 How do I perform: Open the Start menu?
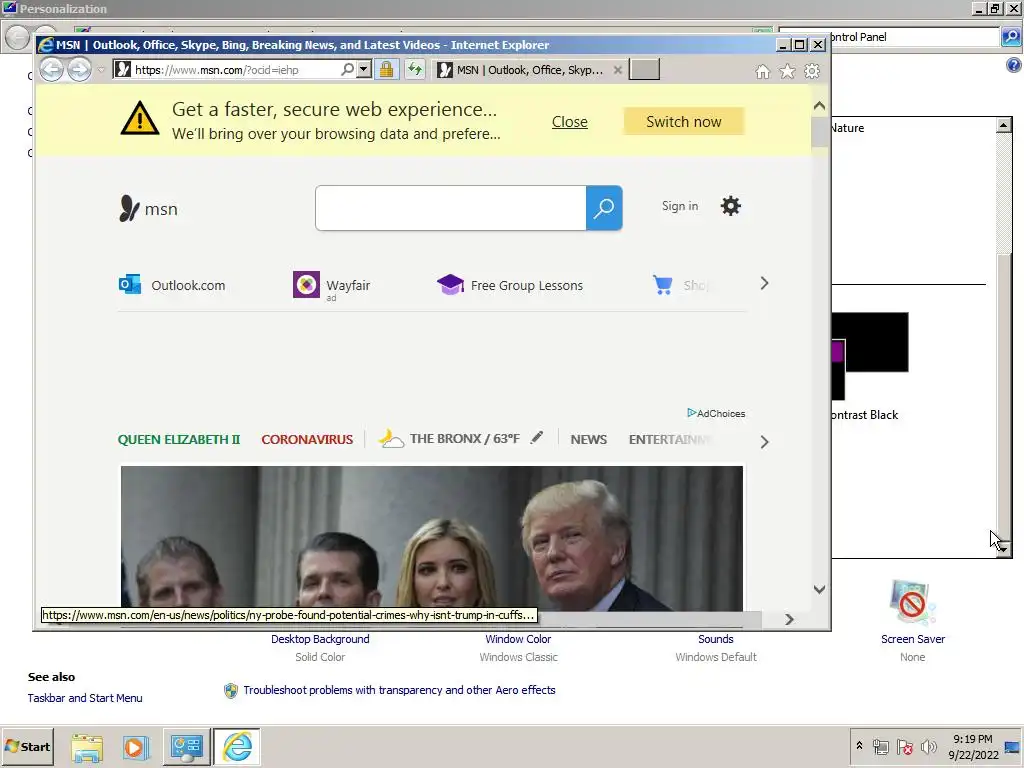[27, 746]
